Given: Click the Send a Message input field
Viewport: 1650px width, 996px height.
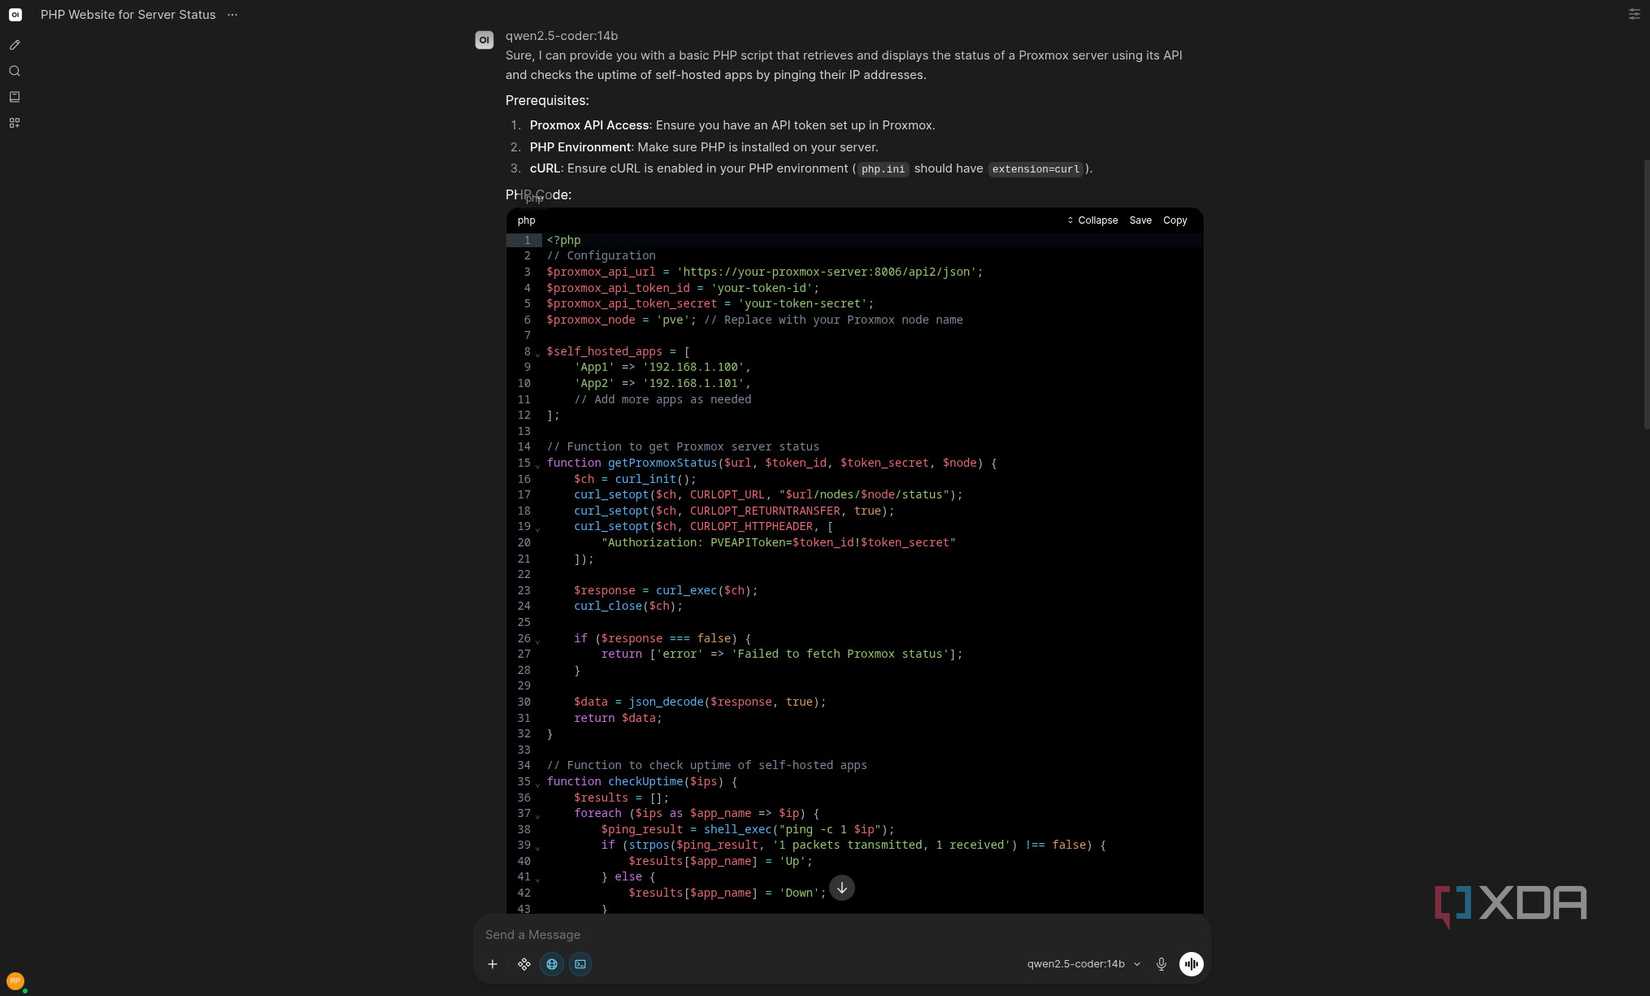Looking at the screenshot, I should tap(842, 935).
